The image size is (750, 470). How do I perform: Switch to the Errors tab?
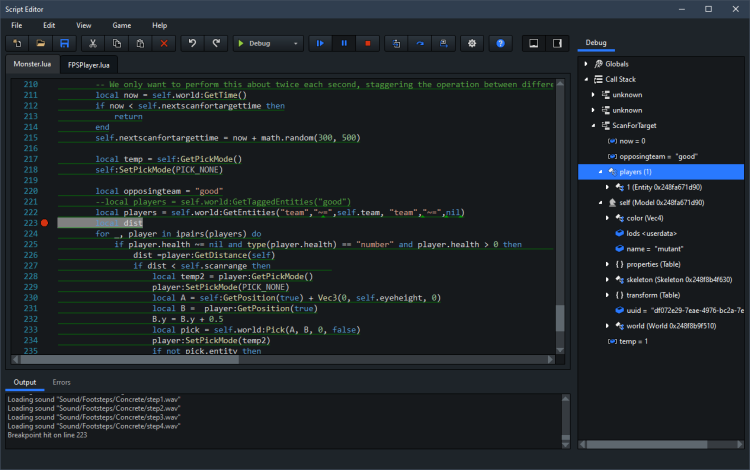[x=61, y=382]
